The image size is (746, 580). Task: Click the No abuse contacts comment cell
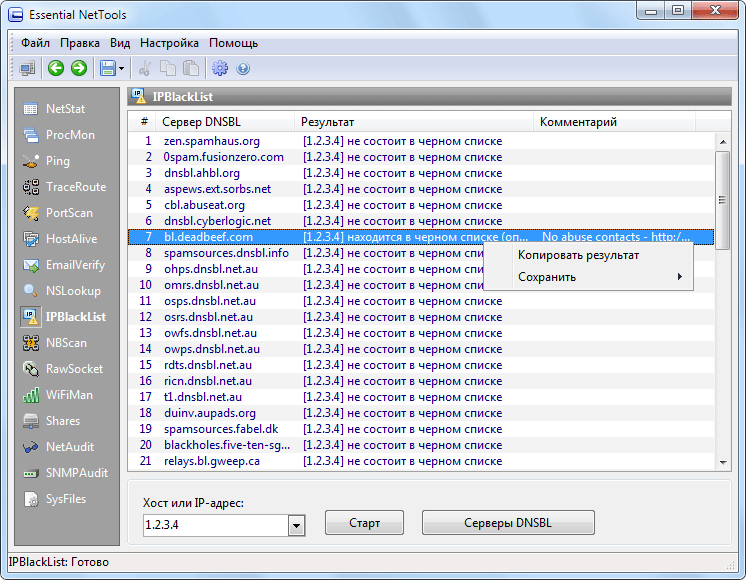(616, 237)
